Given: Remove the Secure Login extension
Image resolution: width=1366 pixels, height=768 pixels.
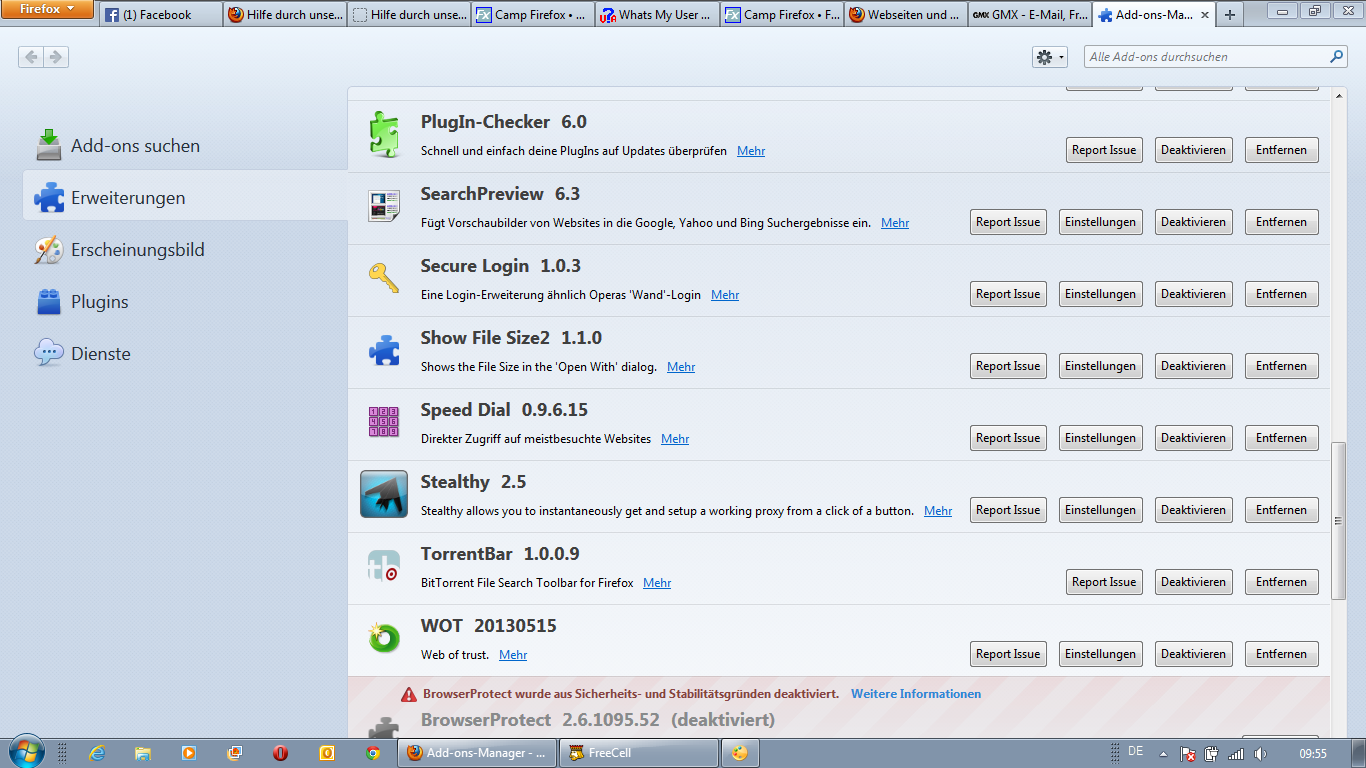Looking at the screenshot, I should point(1282,294).
